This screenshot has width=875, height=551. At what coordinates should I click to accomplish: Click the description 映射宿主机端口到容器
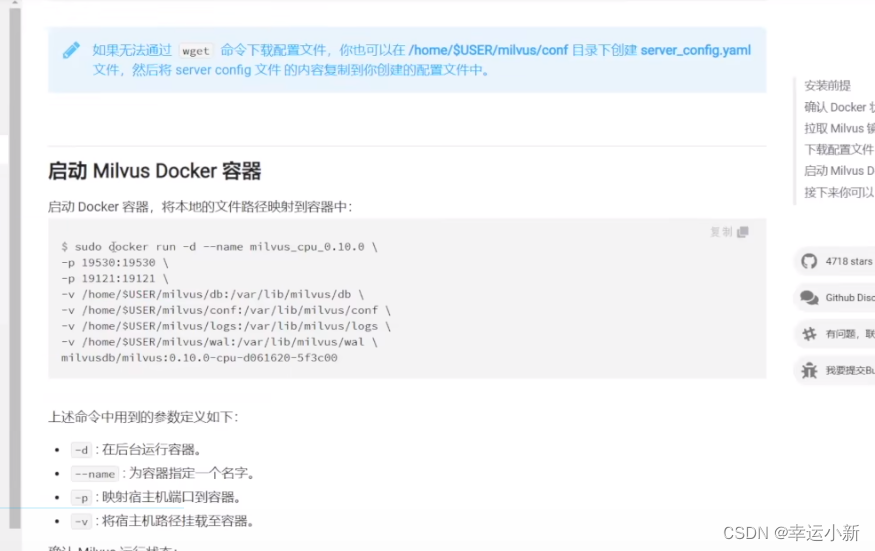click(x=171, y=497)
